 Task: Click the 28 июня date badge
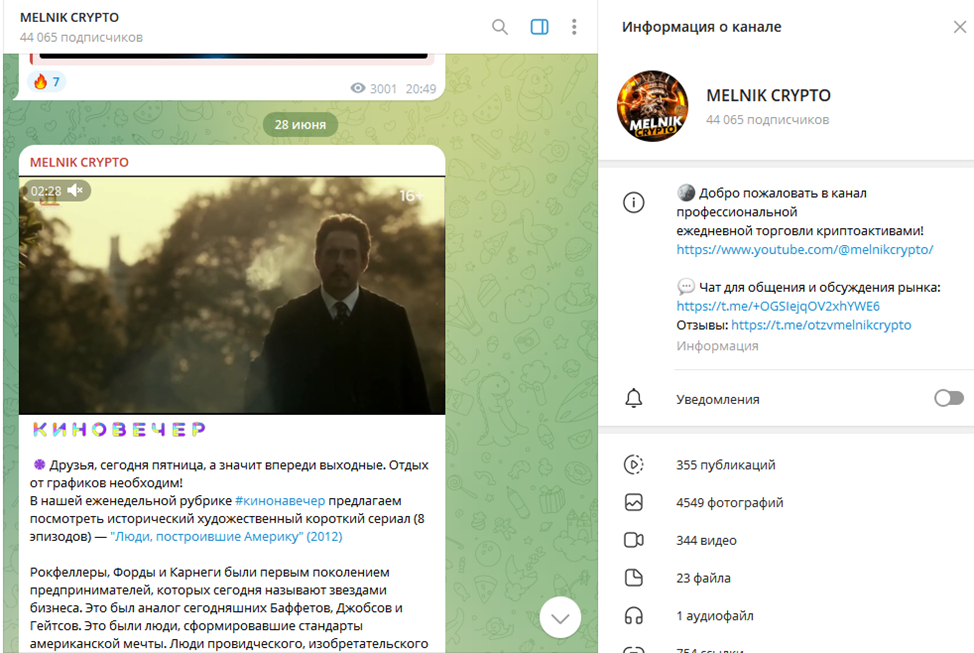(x=300, y=125)
